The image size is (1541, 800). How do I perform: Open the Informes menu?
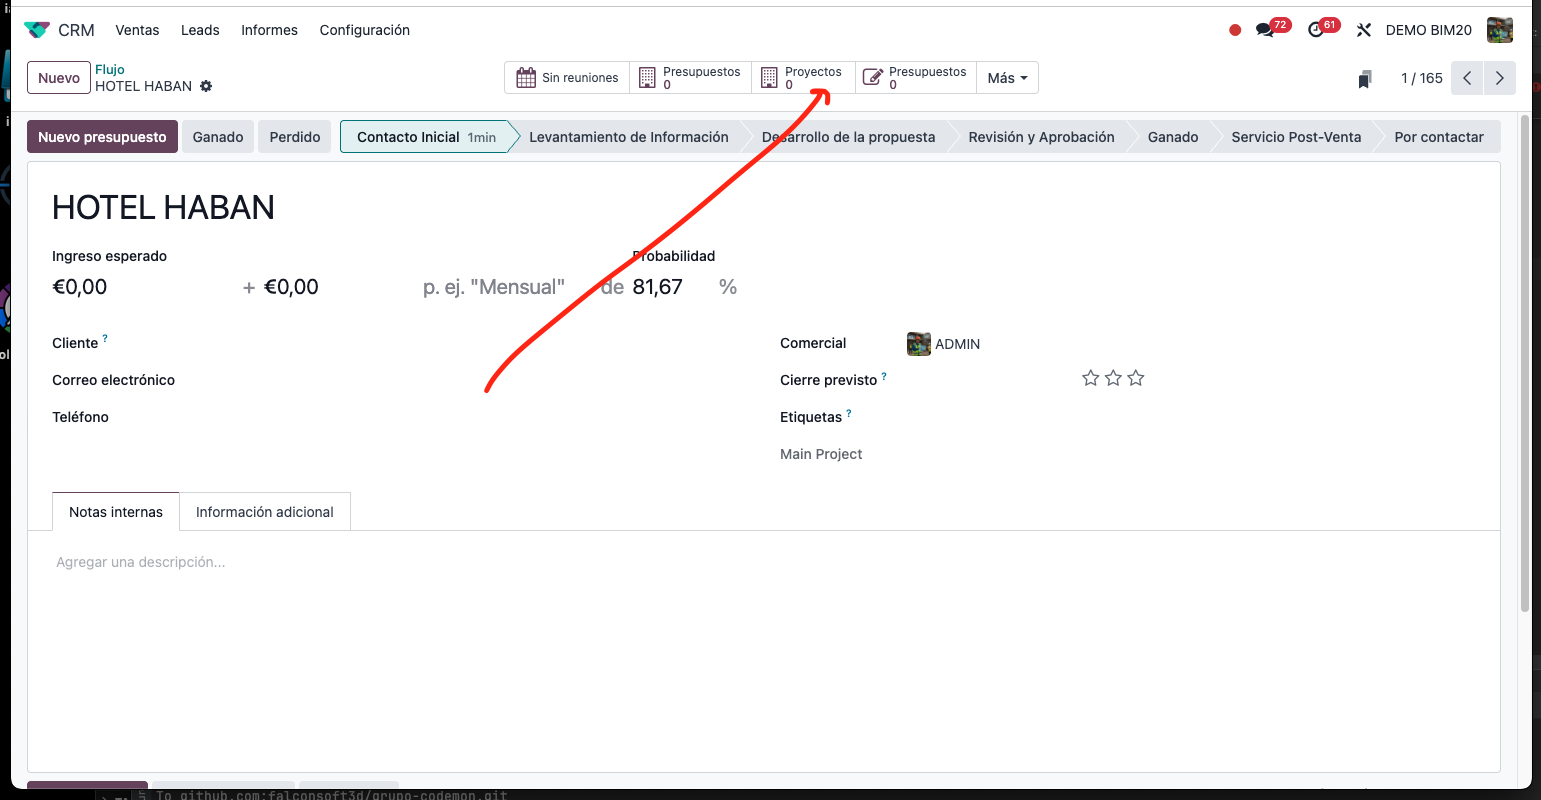pyautogui.click(x=269, y=30)
